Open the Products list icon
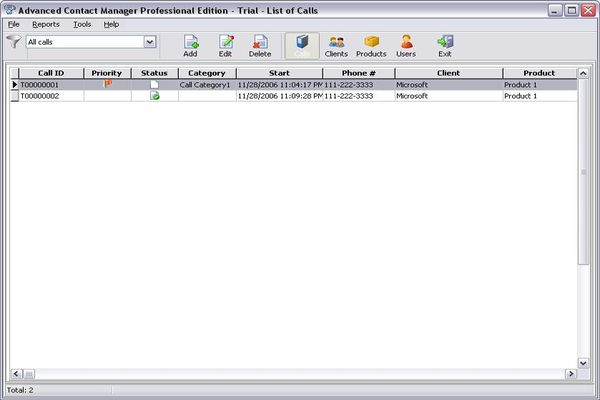The height and width of the screenshot is (400, 600). [371, 42]
